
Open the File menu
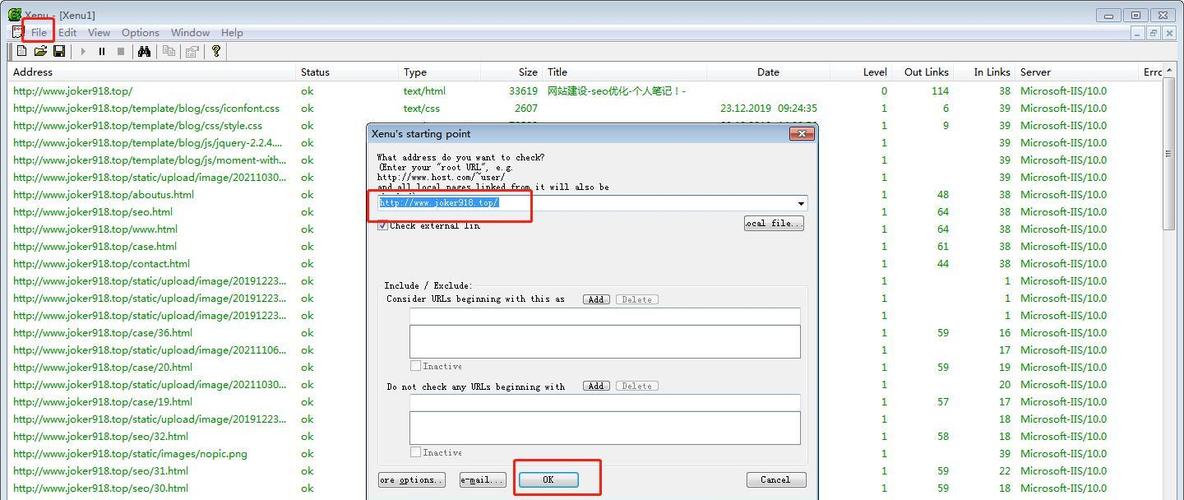39,32
